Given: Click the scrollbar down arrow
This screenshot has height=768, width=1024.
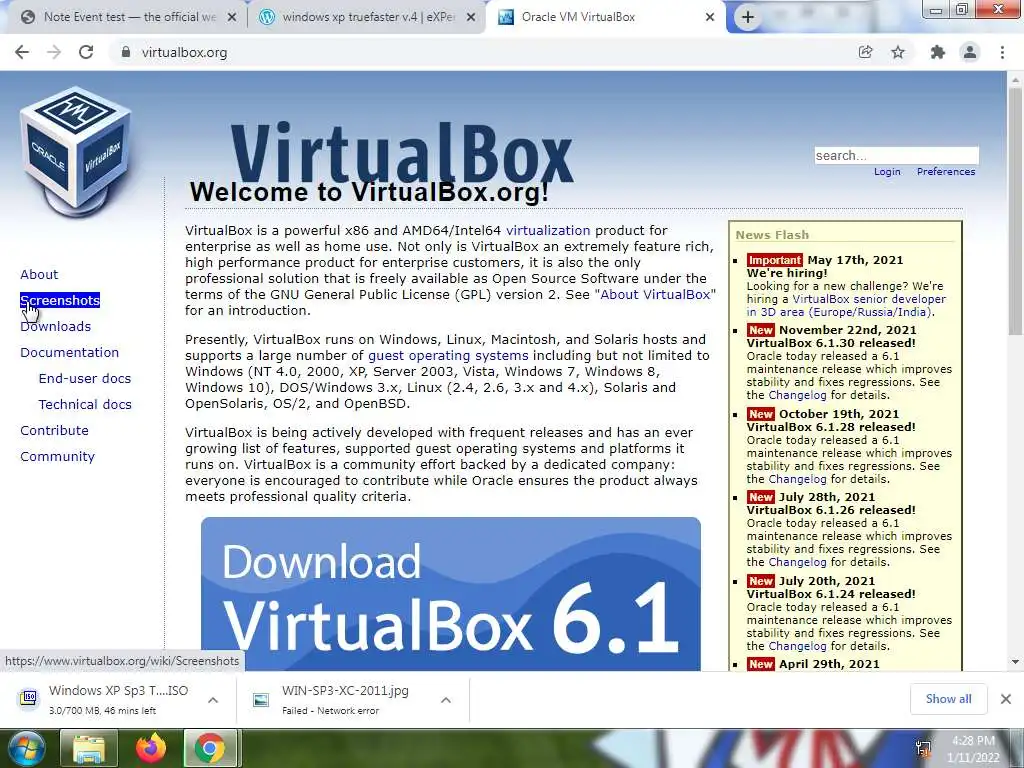Looking at the screenshot, I should pos(1015,662).
